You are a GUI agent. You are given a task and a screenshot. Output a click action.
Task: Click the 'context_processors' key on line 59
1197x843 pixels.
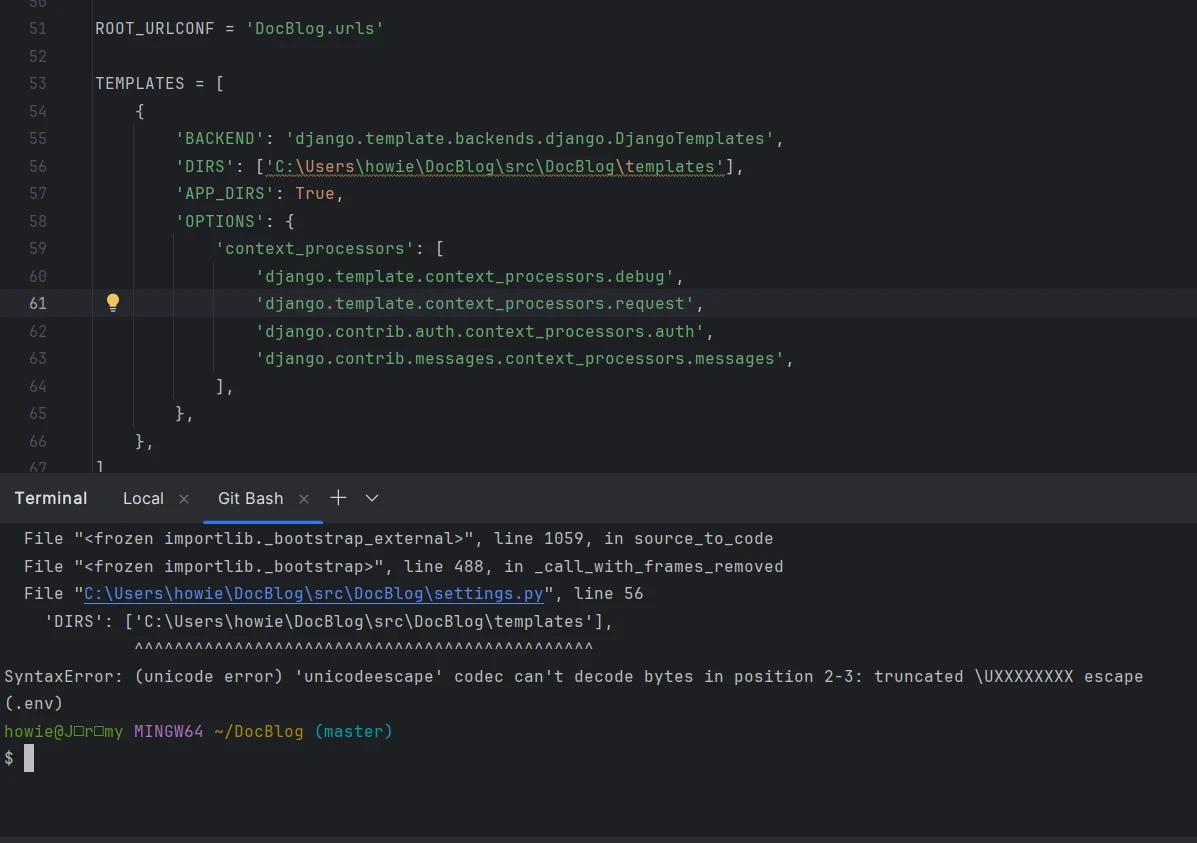click(x=314, y=249)
